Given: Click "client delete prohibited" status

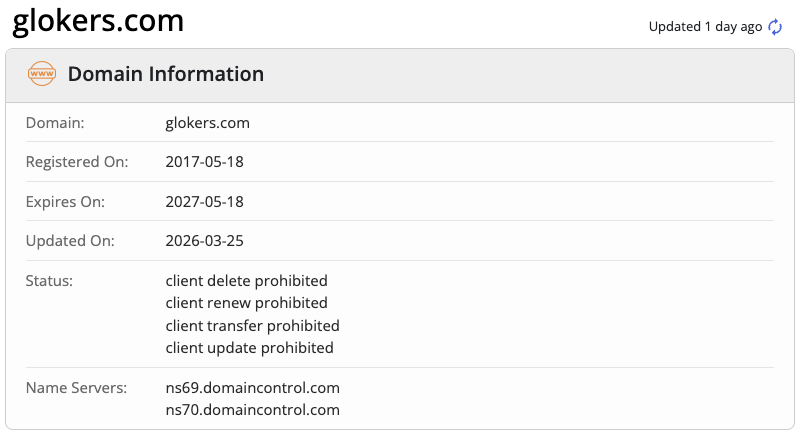Looking at the screenshot, I should 246,281.
